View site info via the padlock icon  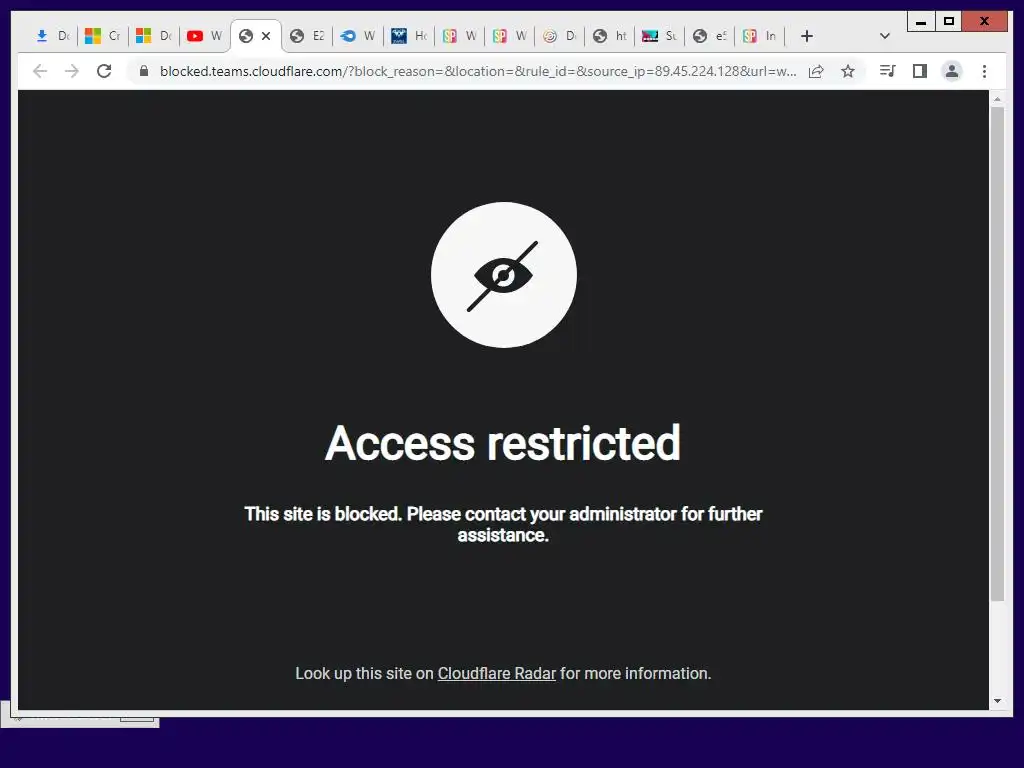(144, 71)
